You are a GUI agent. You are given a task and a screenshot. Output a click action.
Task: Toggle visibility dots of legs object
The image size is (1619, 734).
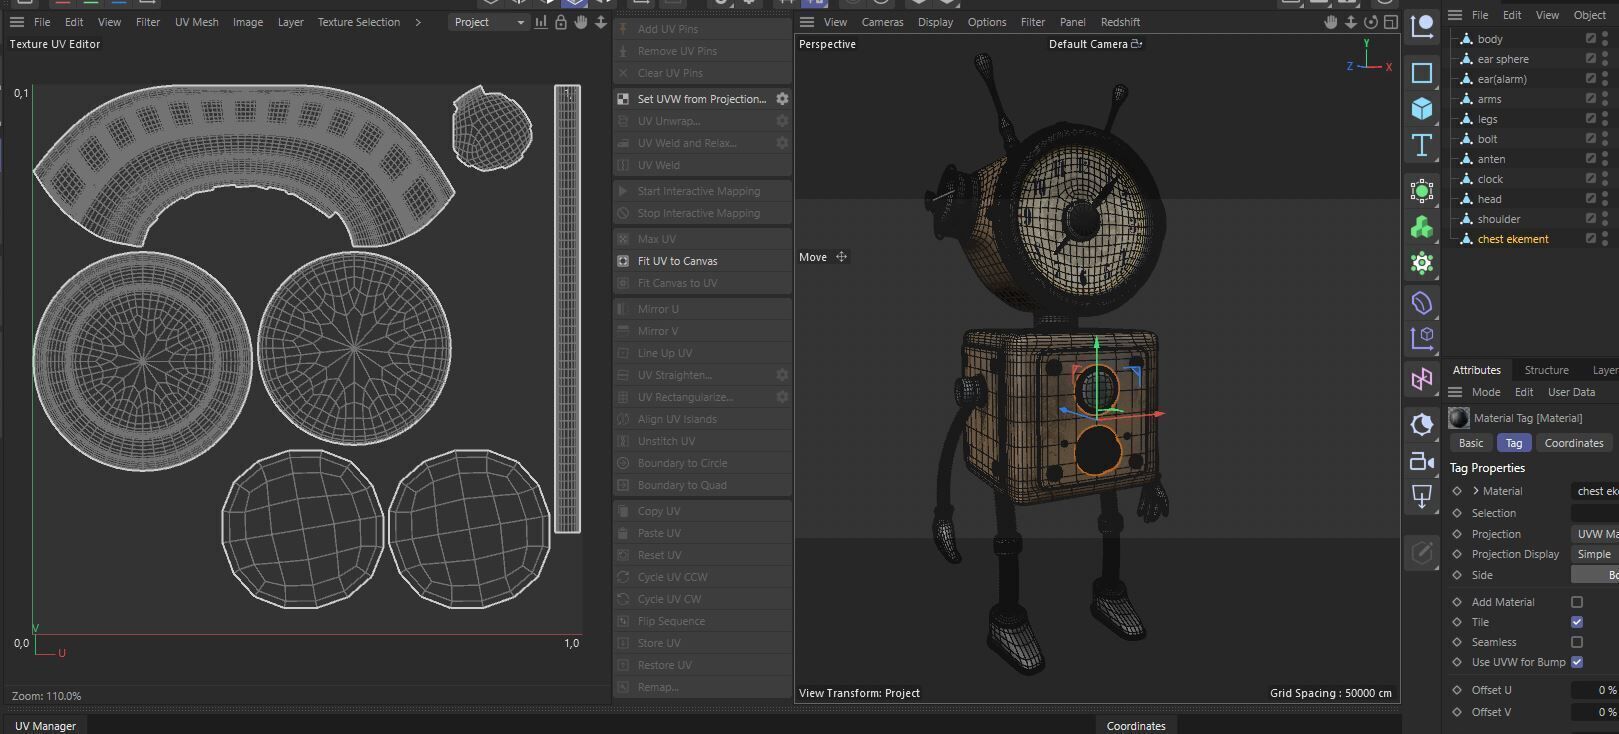tap(1606, 119)
